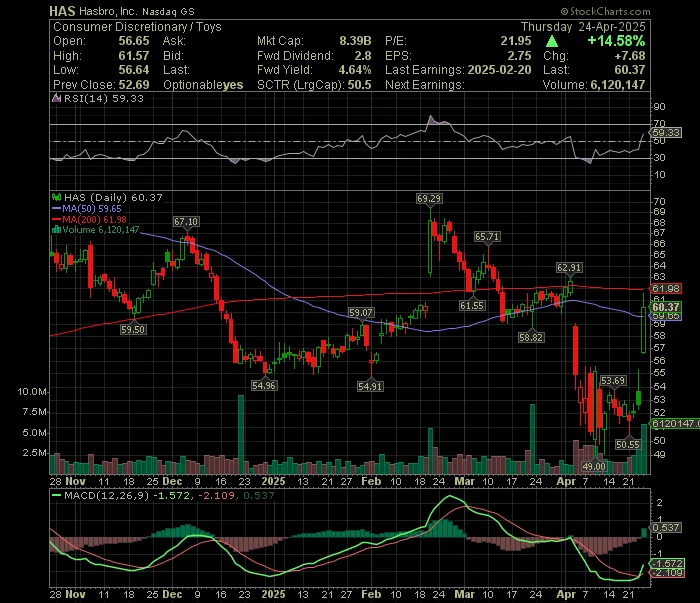Click the P/E 21.95 value

(516, 41)
